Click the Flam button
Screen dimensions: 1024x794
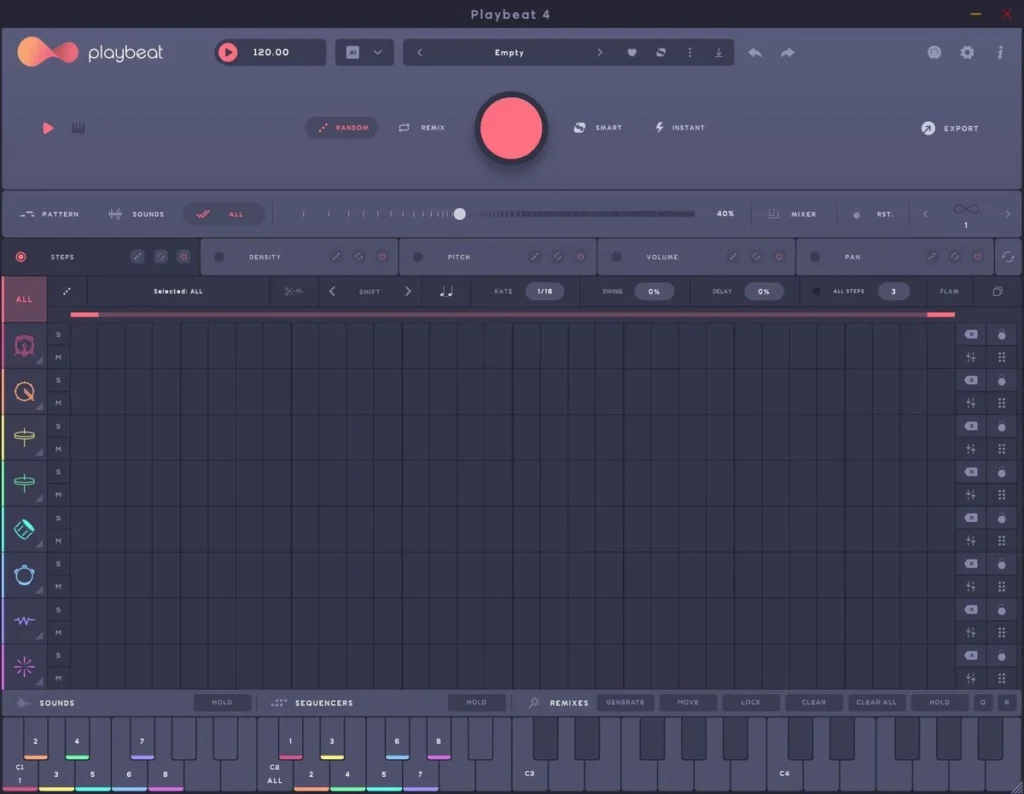point(950,291)
